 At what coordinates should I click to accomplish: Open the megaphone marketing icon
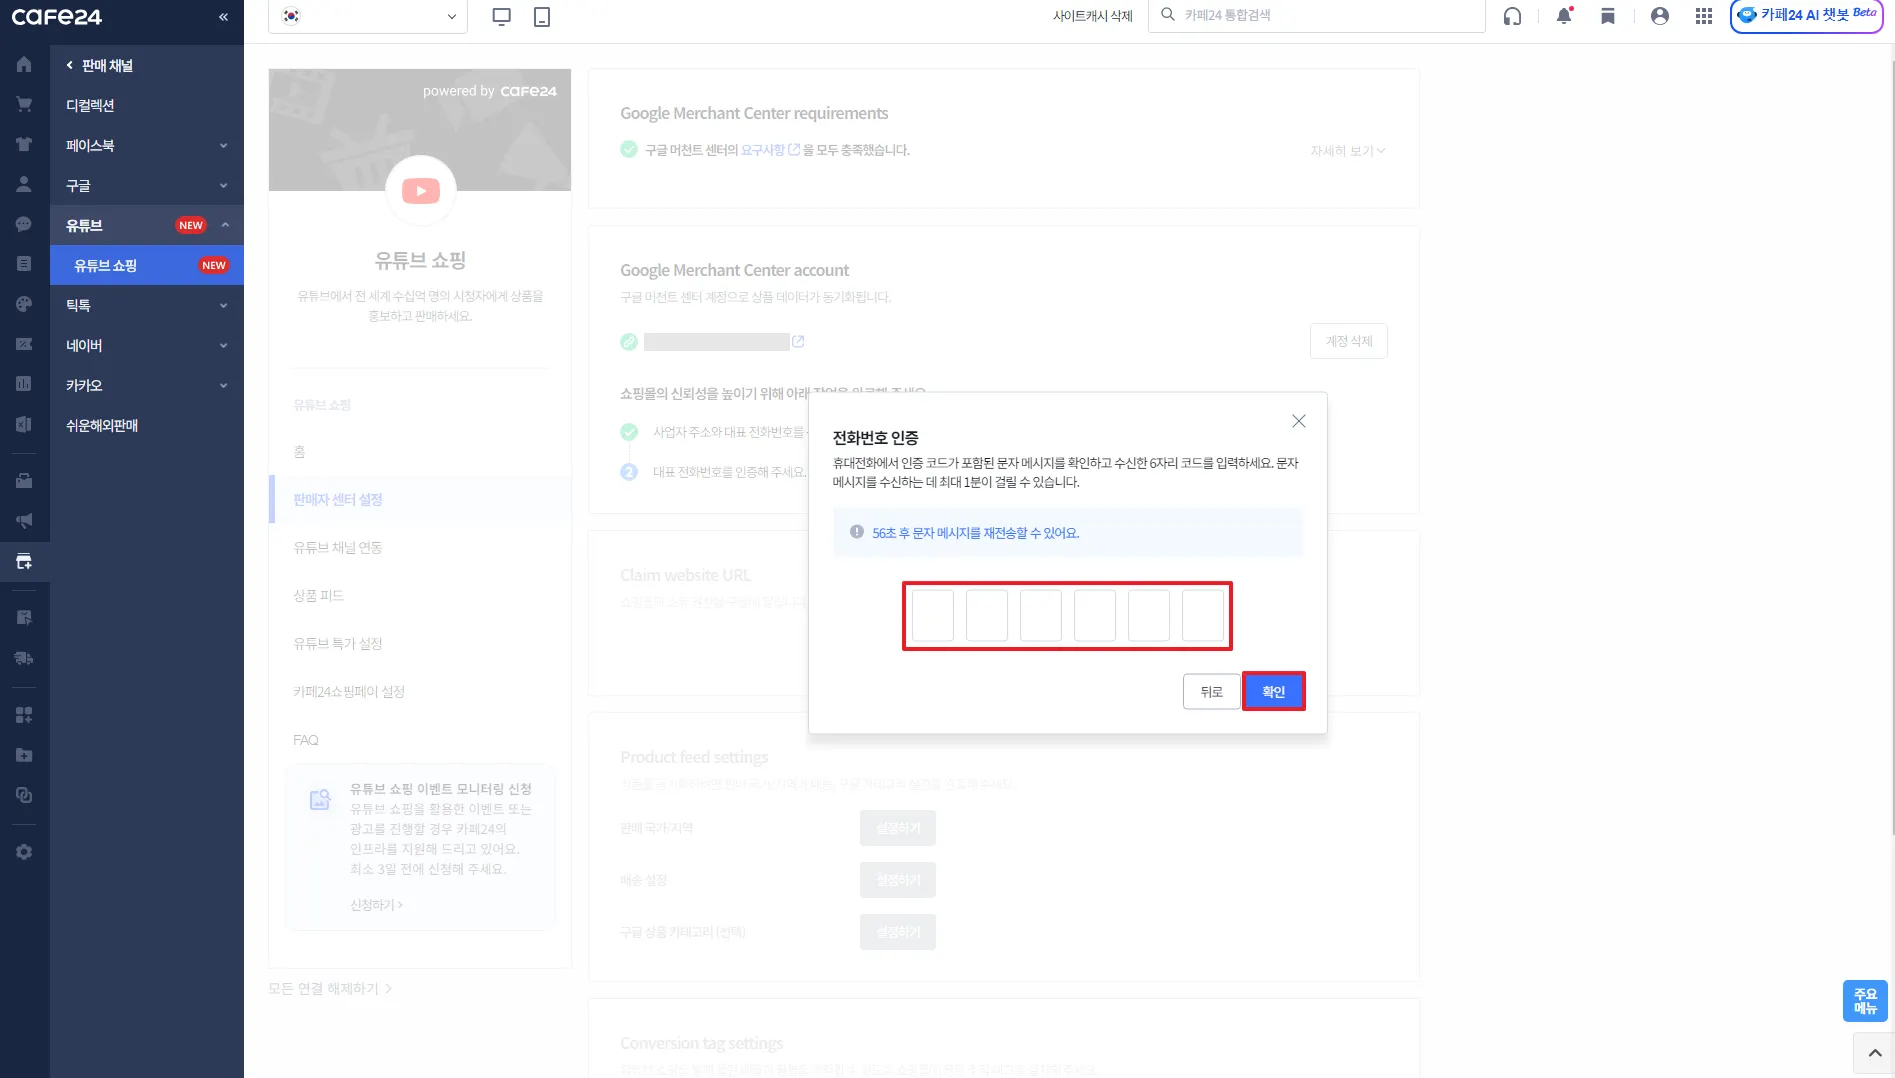click(x=24, y=521)
